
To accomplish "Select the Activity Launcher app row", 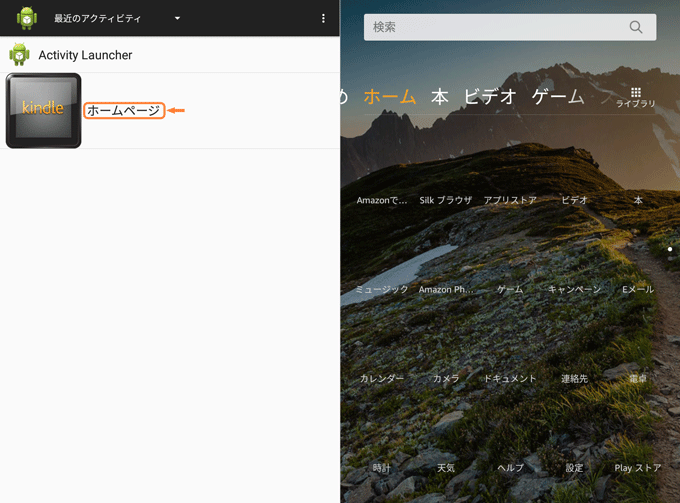I will pos(170,55).
